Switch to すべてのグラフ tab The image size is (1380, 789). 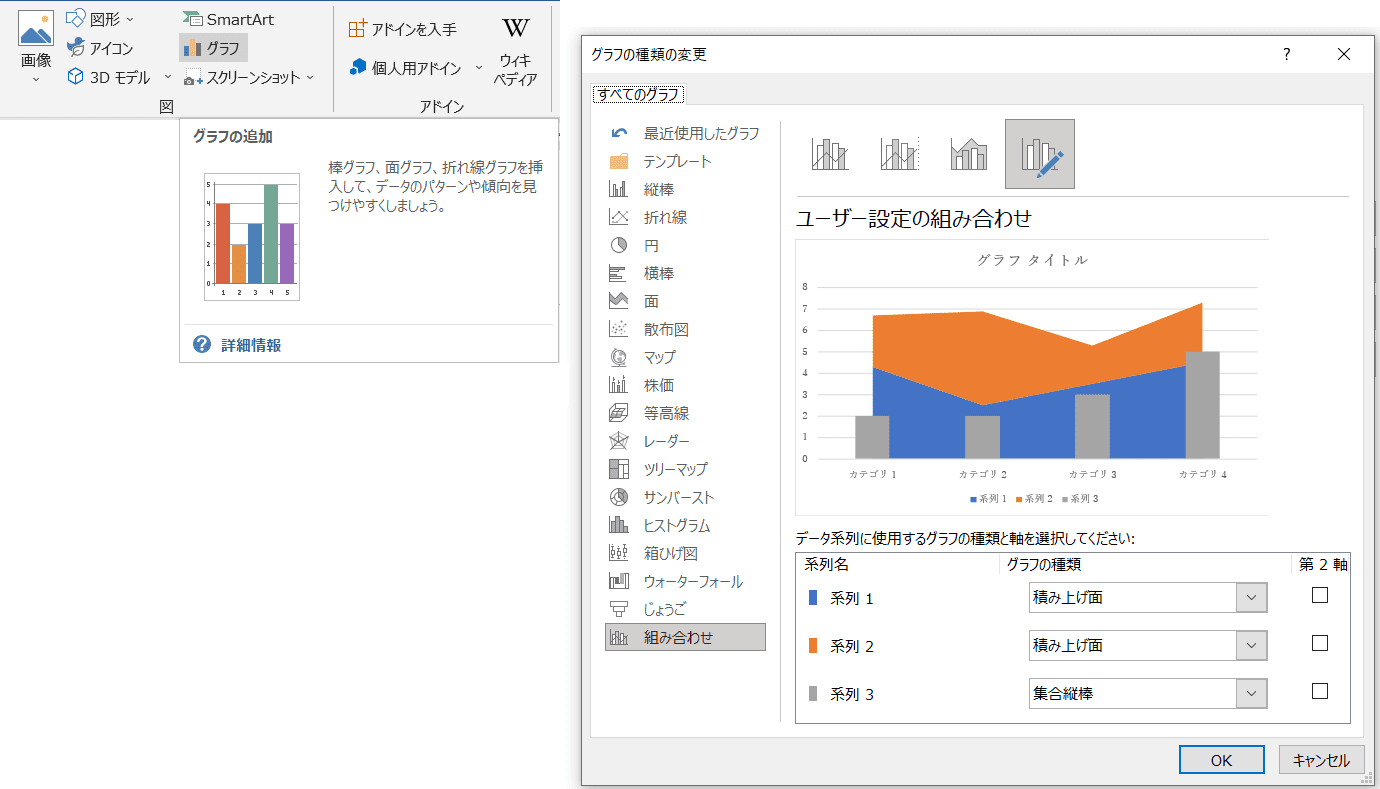coord(637,95)
